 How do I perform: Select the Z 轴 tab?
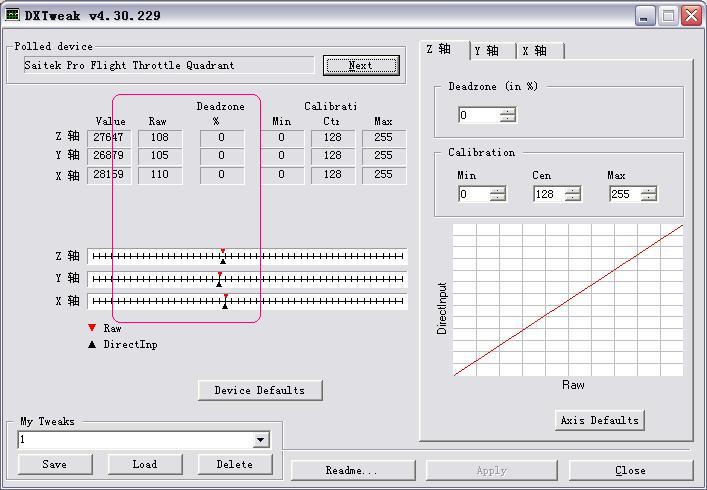click(444, 49)
